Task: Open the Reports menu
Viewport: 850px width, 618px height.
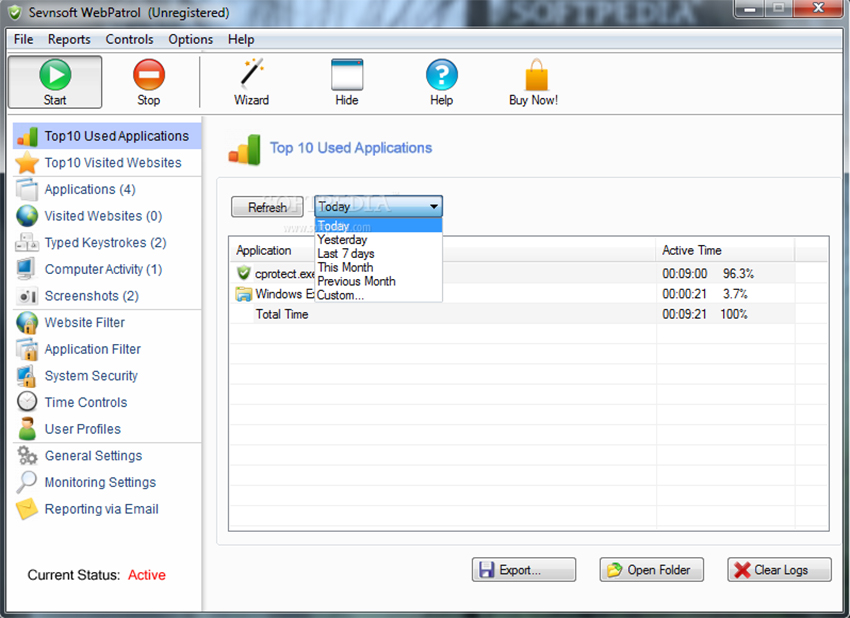Action: pos(69,40)
